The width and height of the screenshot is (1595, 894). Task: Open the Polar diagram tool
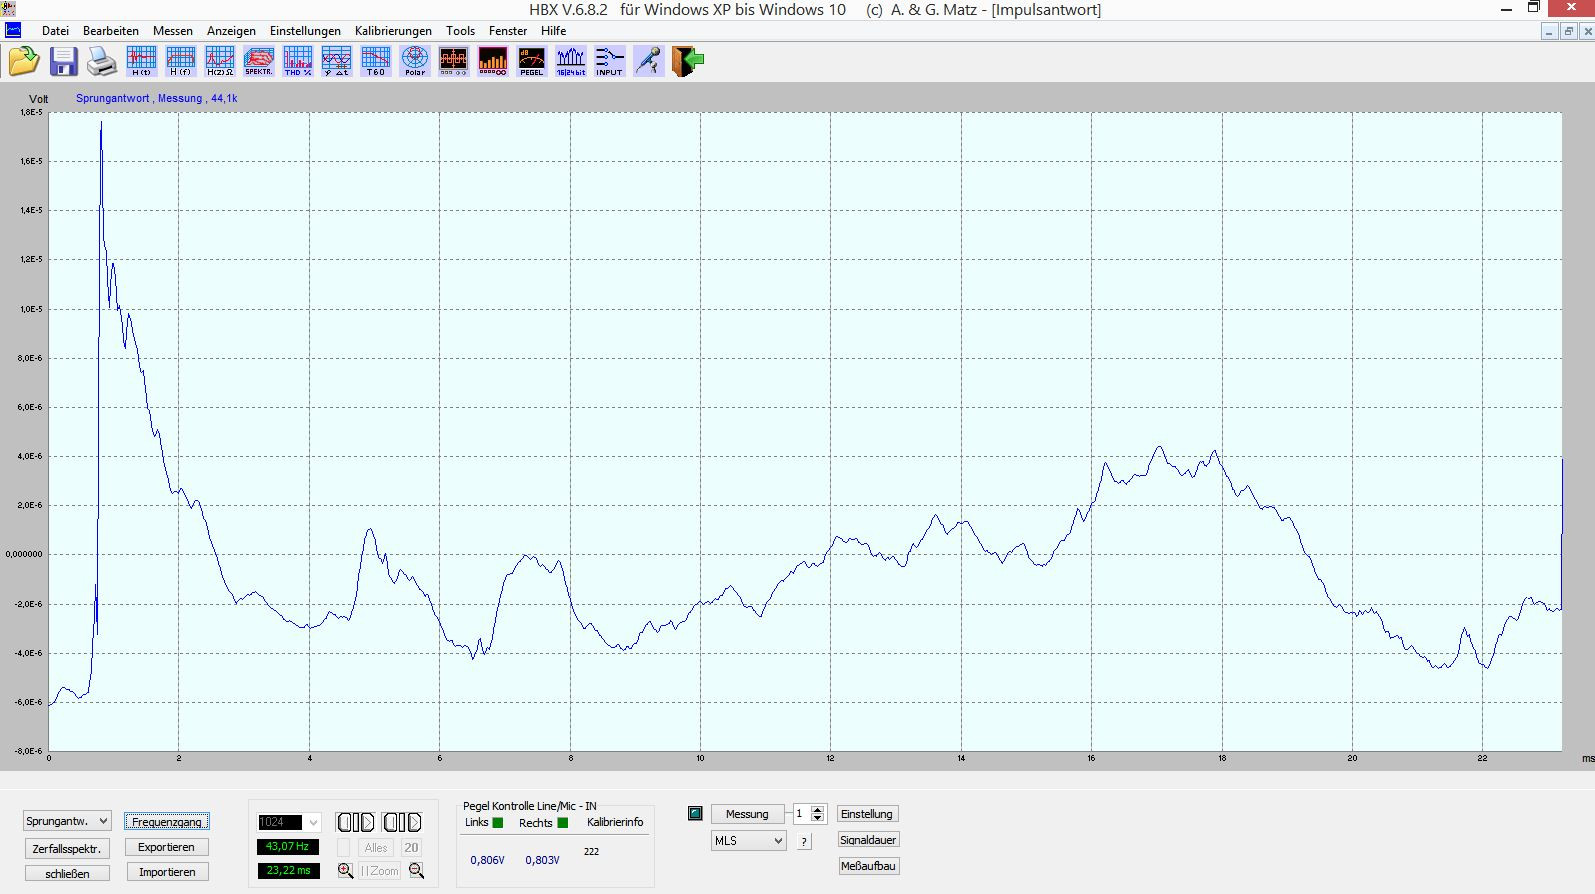(x=415, y=61)
